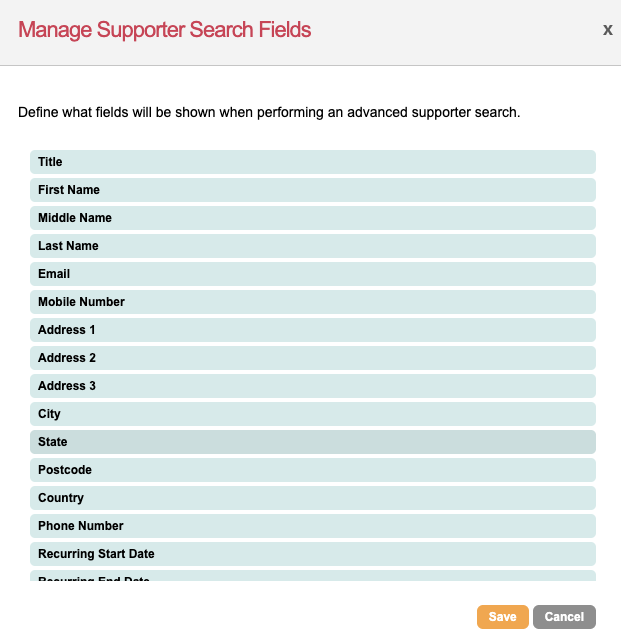The width and height of the screenshot is (621, 635).
Task: Select the Address 1 field row
Action: coord(313,330)
